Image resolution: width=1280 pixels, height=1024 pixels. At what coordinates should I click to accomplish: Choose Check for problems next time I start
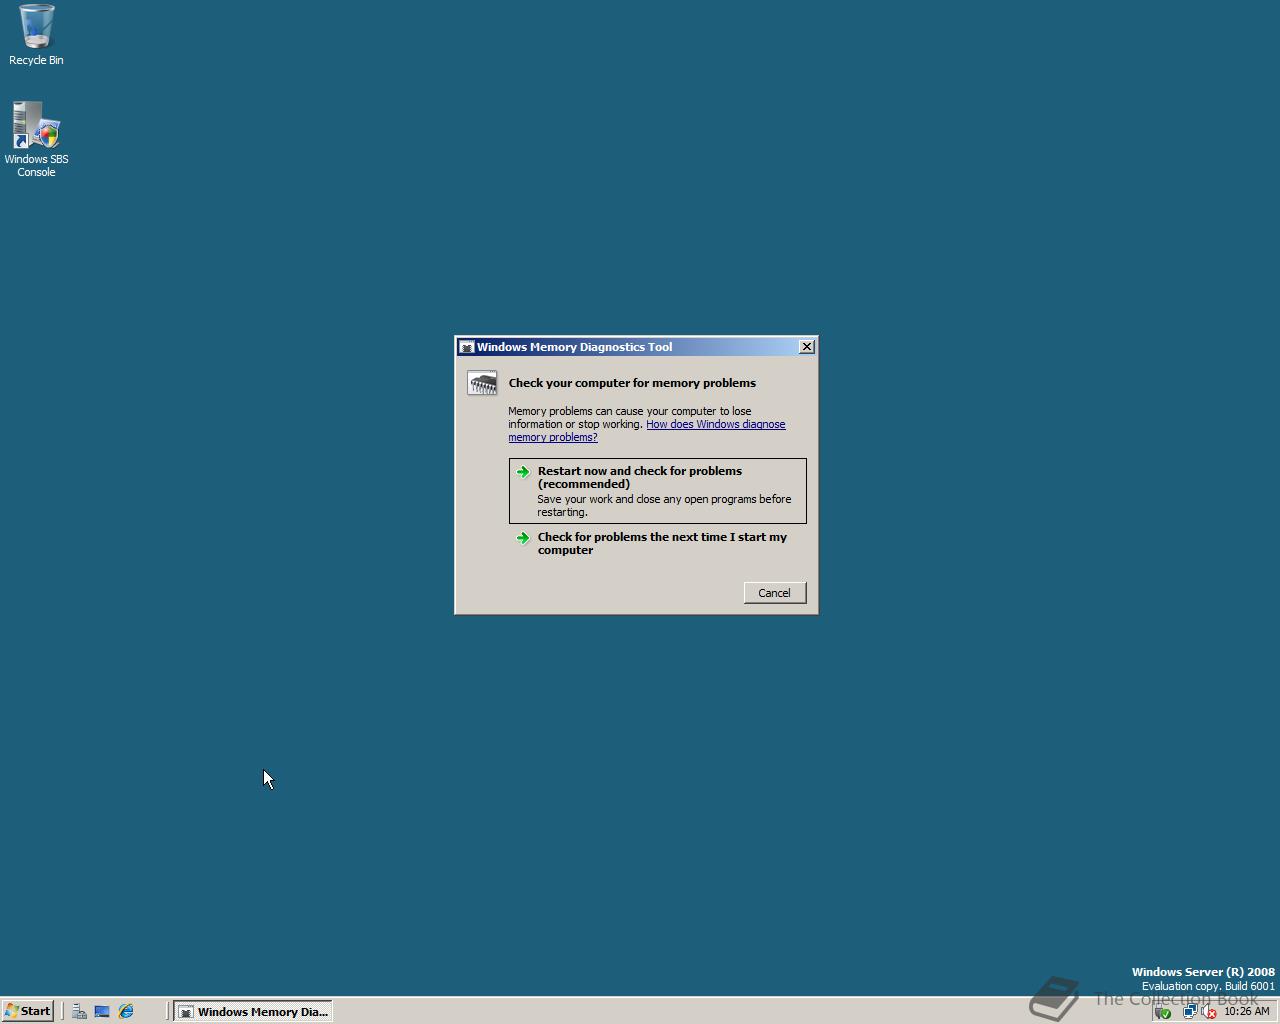[x=657, y=543]
